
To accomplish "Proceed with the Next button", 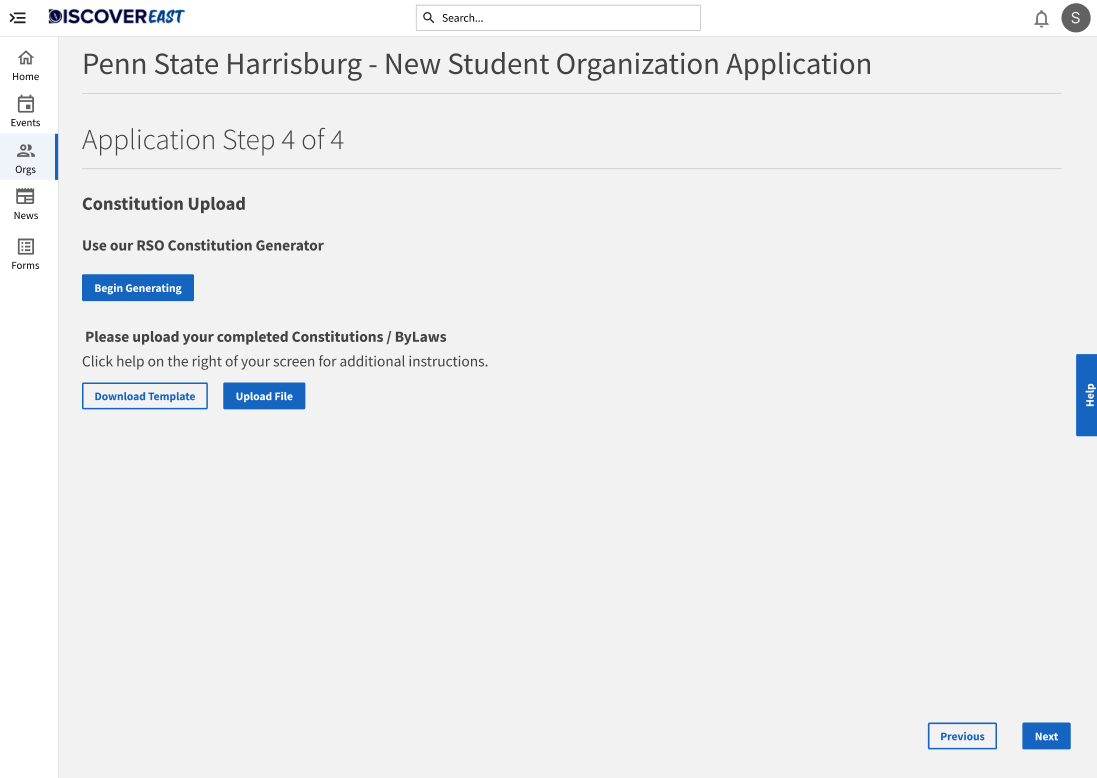I will (x=1046, y=736).
